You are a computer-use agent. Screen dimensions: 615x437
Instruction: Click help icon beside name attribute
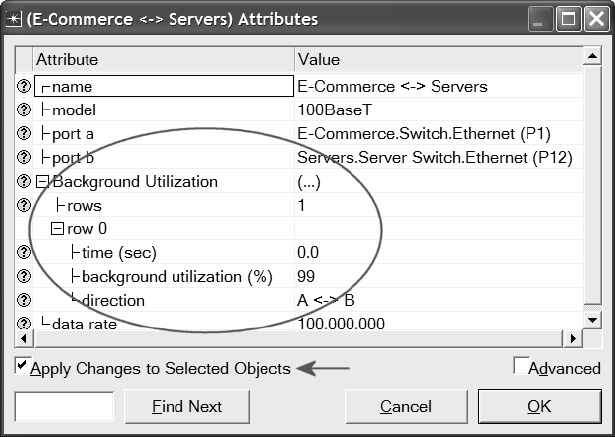click(x=24, y=87)
